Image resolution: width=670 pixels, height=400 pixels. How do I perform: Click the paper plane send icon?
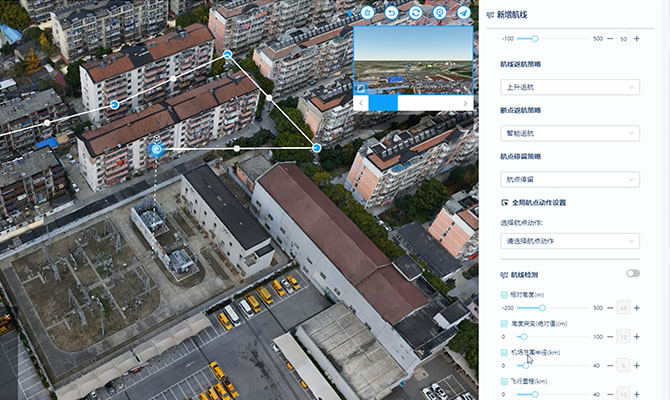(464, 13)
